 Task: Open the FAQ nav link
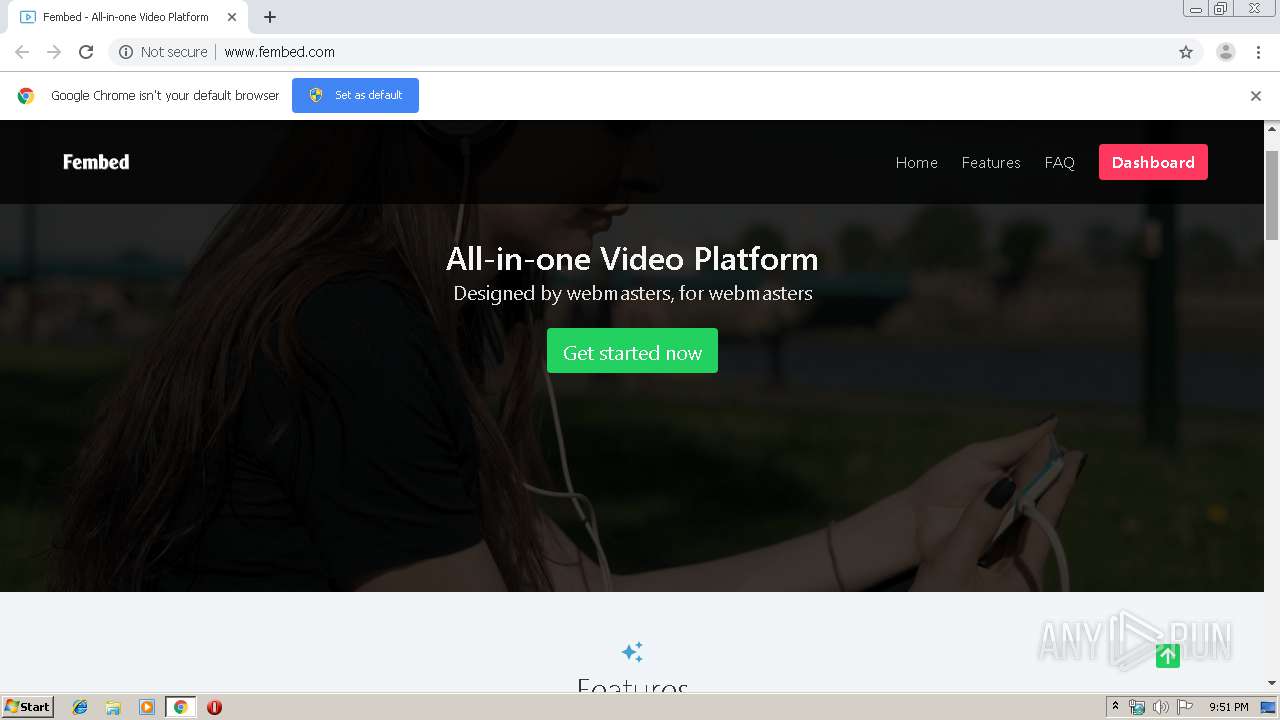(x=1059, y=162)
